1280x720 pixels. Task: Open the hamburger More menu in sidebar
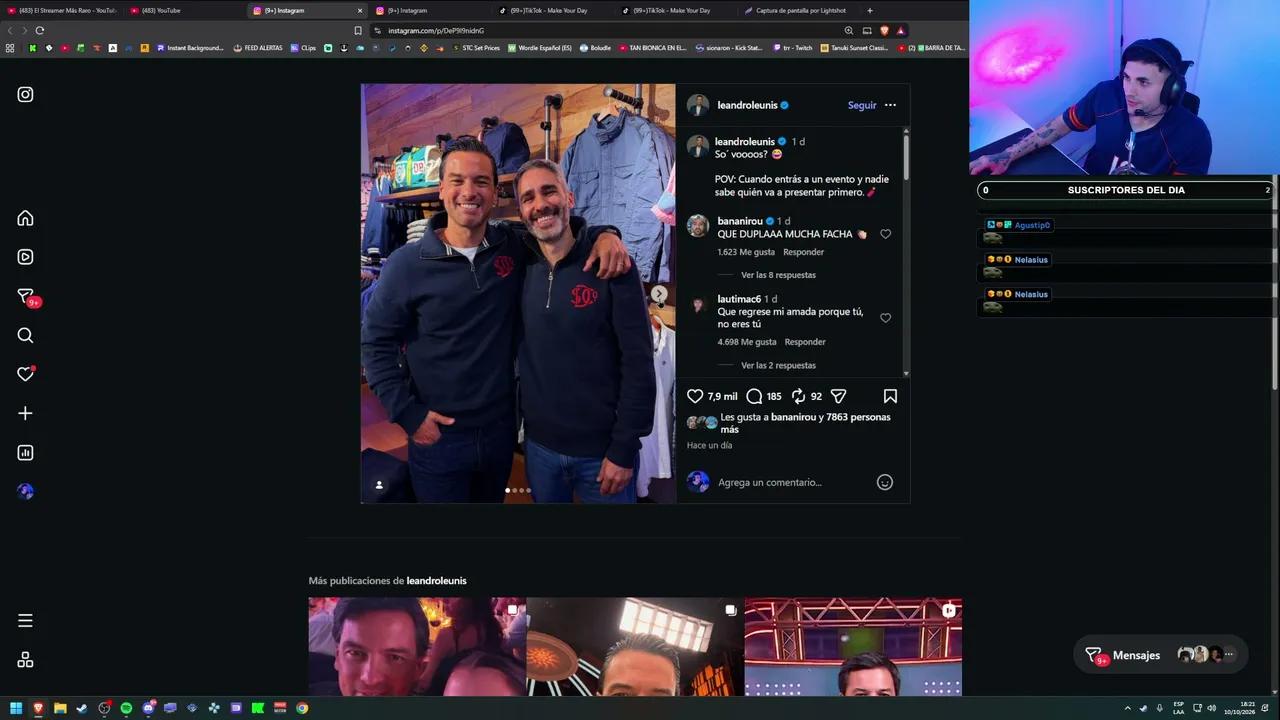coord(25,621)
